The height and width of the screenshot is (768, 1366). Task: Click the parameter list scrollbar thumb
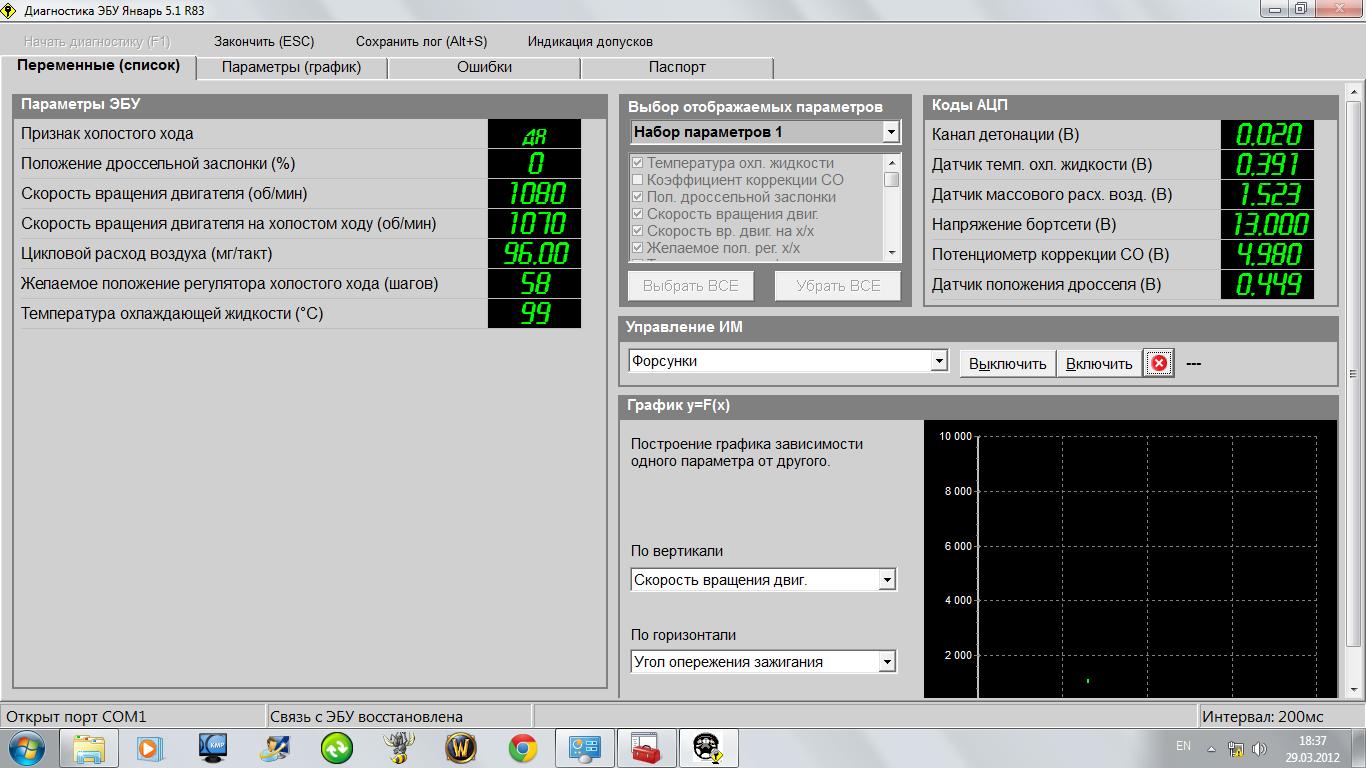(892, 180)
